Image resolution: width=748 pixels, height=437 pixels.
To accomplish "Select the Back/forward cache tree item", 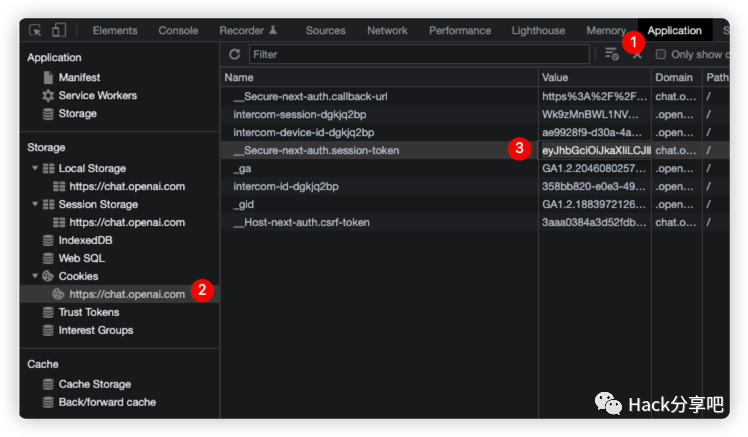I will [x=107, y=402].
